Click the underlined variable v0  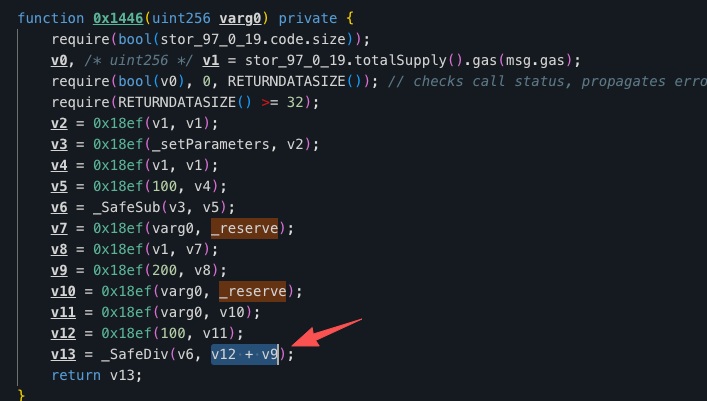coord(59,60)
